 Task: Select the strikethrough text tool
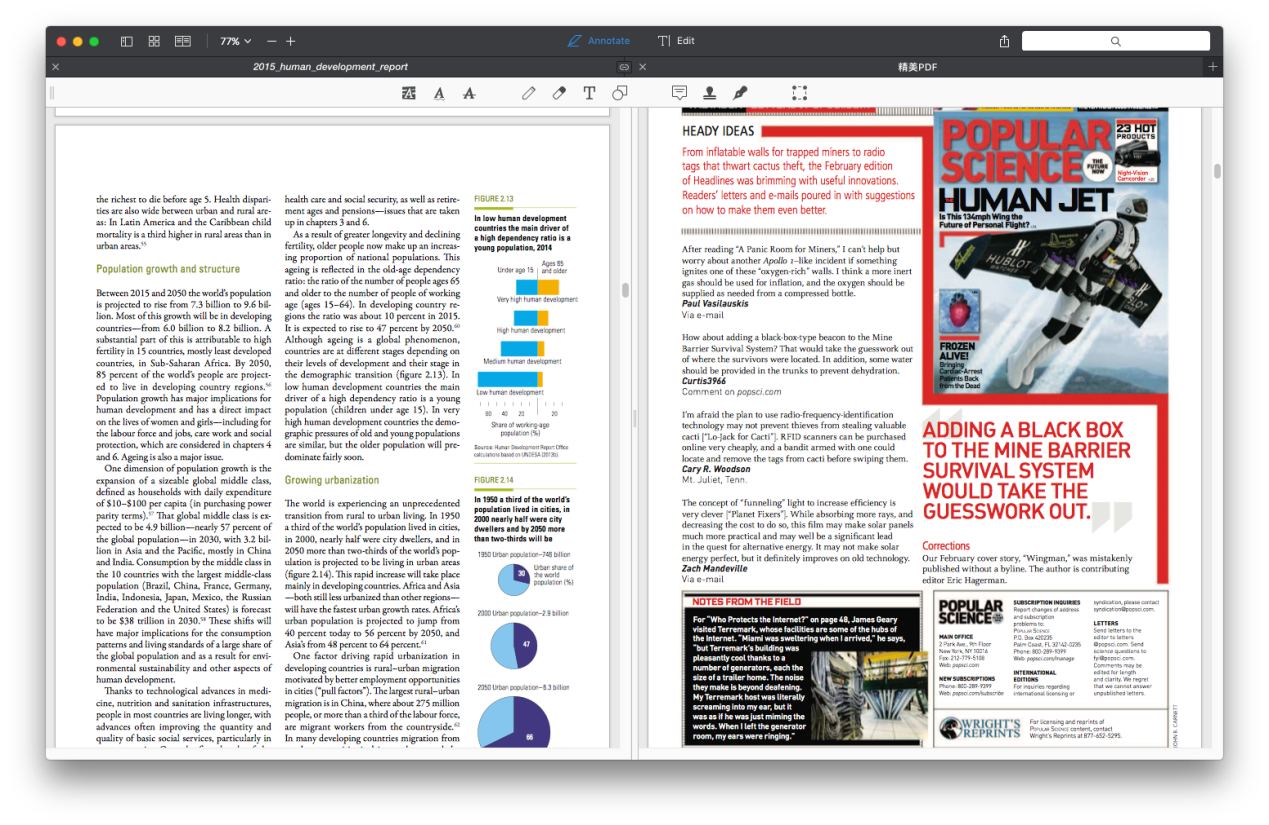(x=469, y=93)
